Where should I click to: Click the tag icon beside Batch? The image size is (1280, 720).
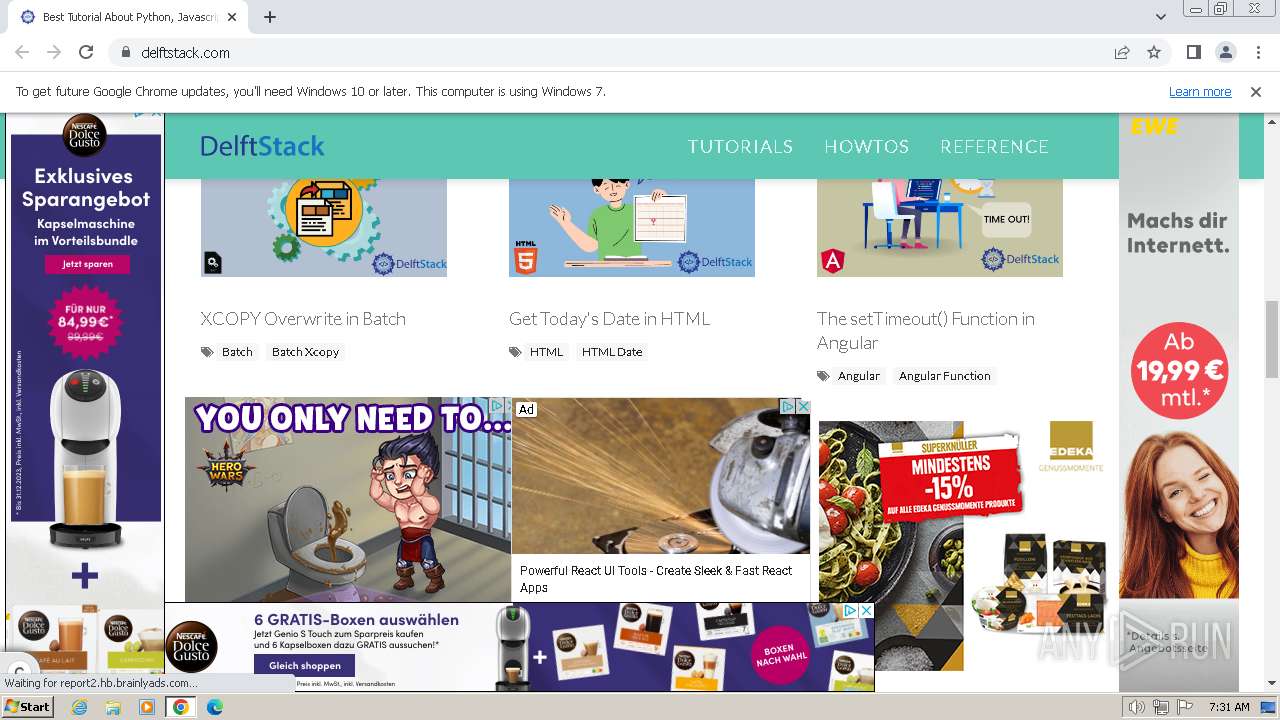coord(207,352)
